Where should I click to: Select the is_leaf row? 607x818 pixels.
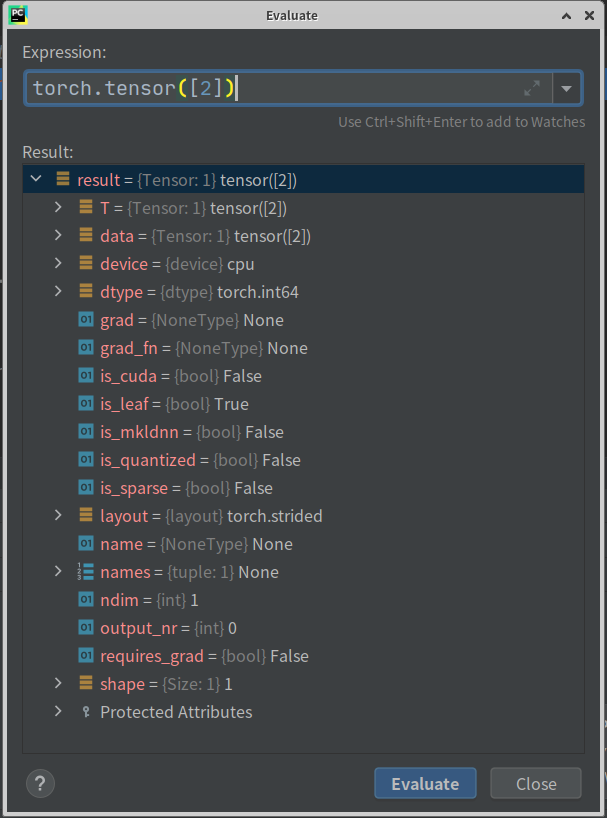click(x=304, y=404)
